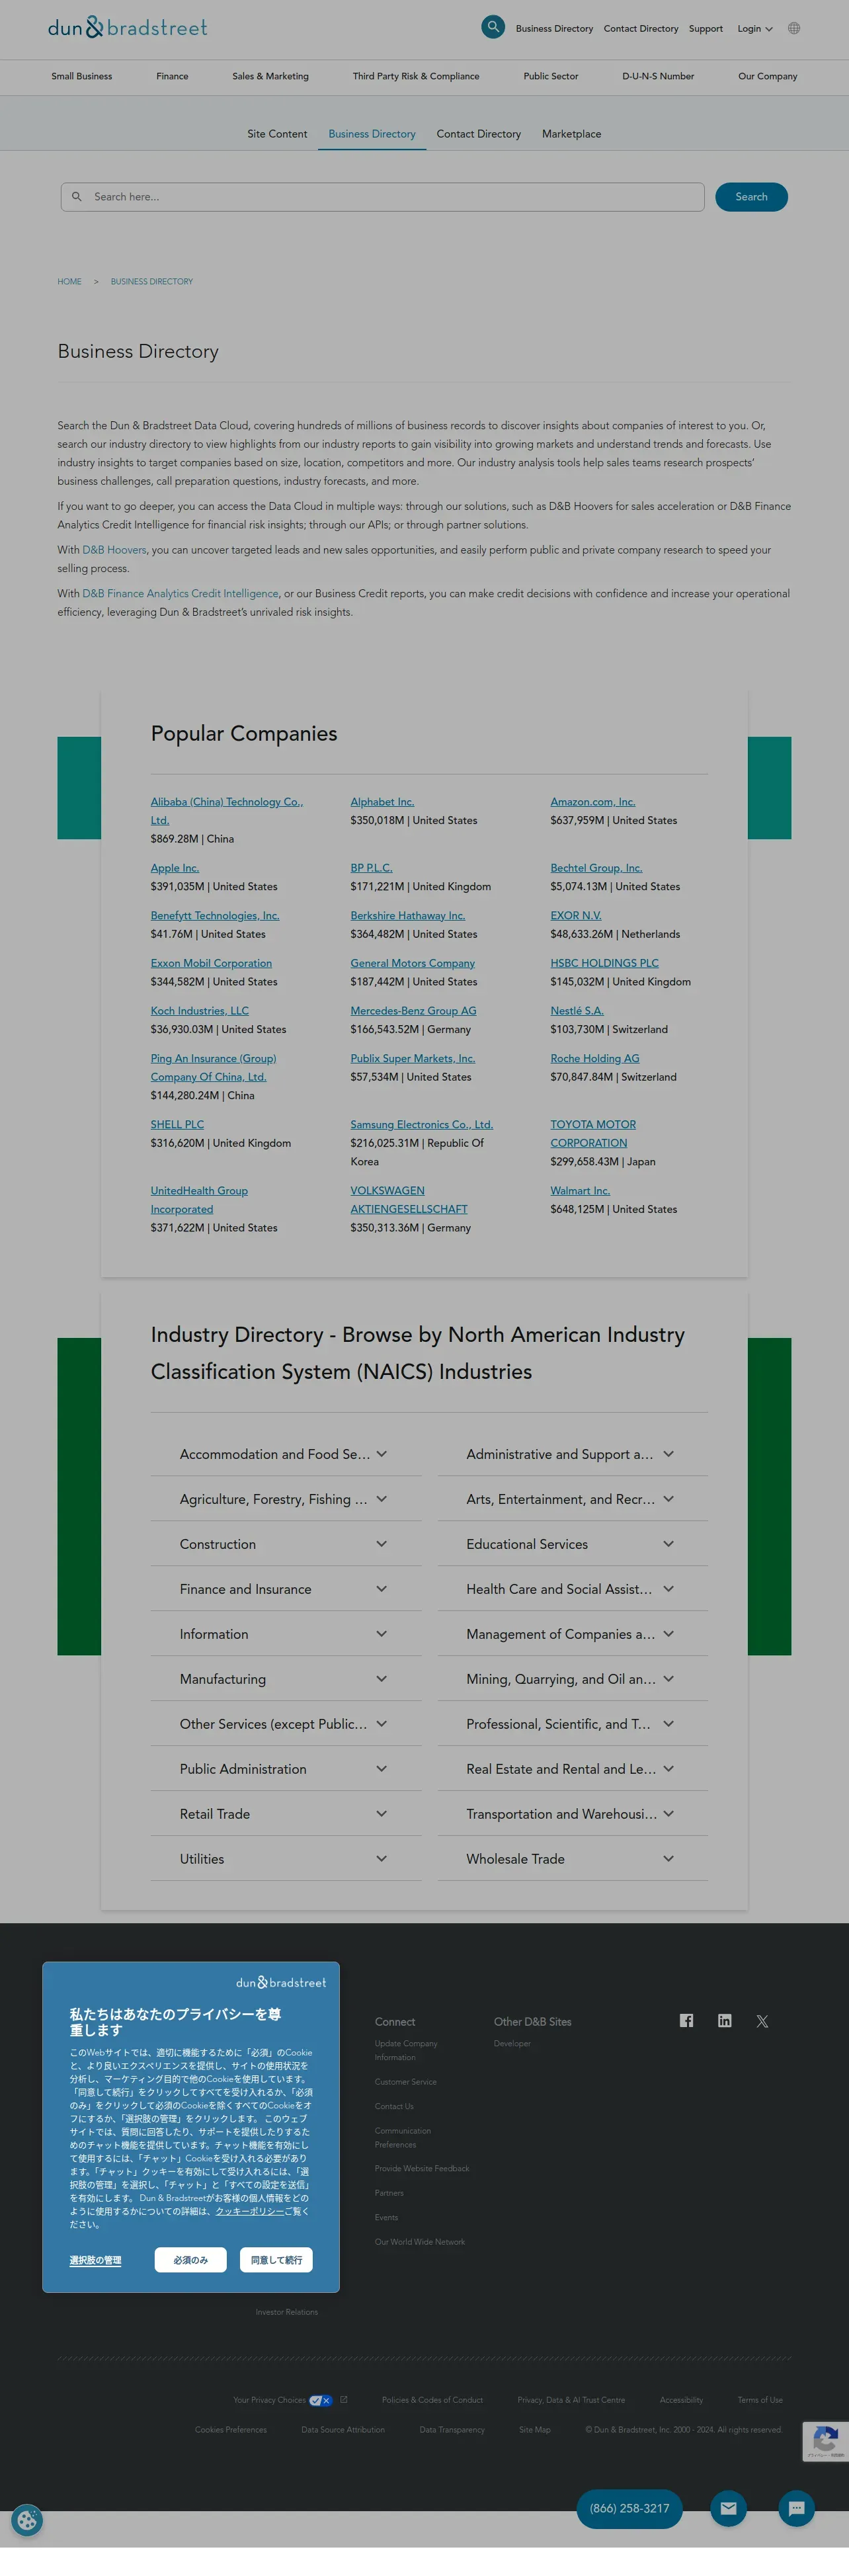Open the D-U-N-S Number menu
This screenshot has width=849, height=2576.
658,76
